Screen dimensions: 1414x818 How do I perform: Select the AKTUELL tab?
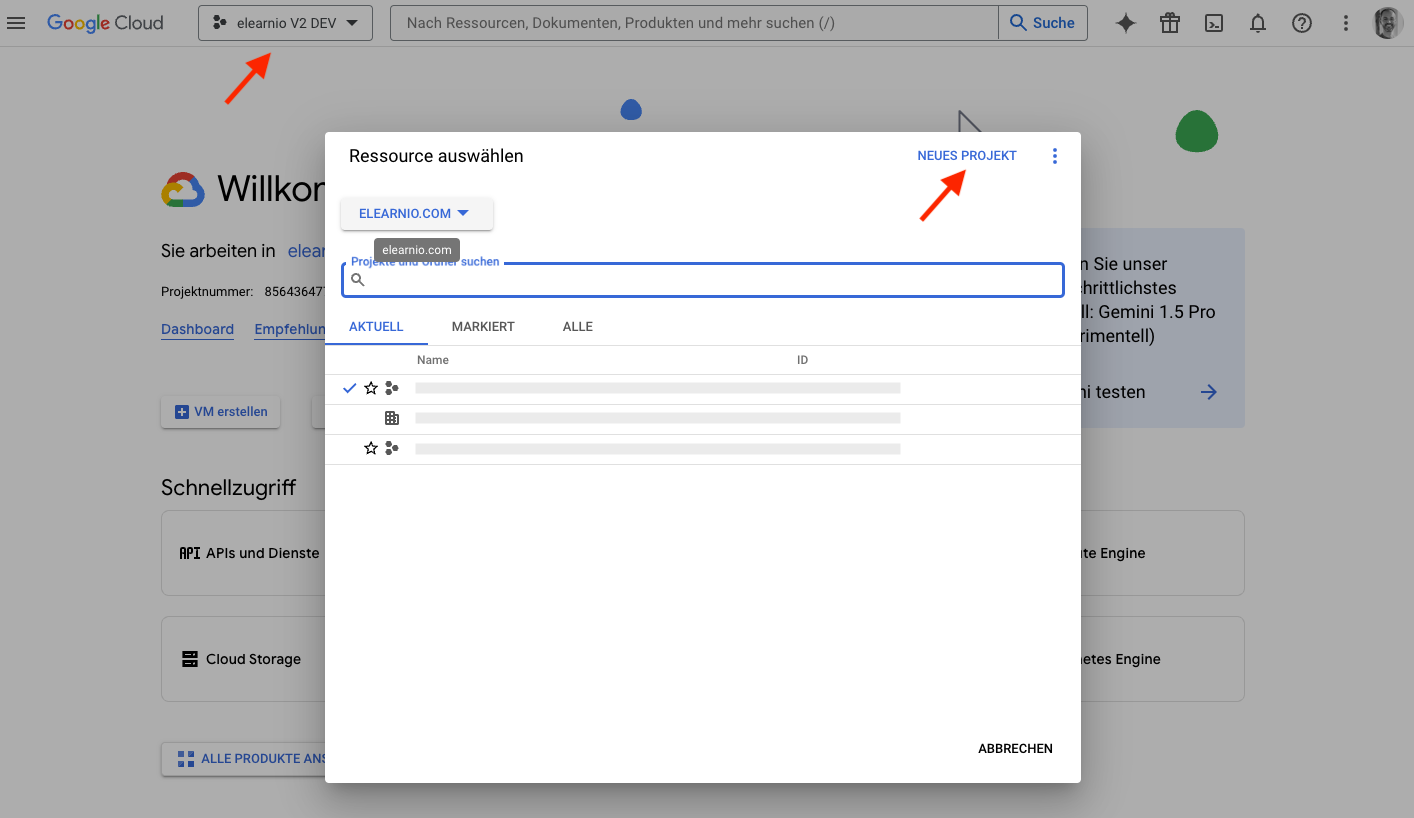(376, 327)
